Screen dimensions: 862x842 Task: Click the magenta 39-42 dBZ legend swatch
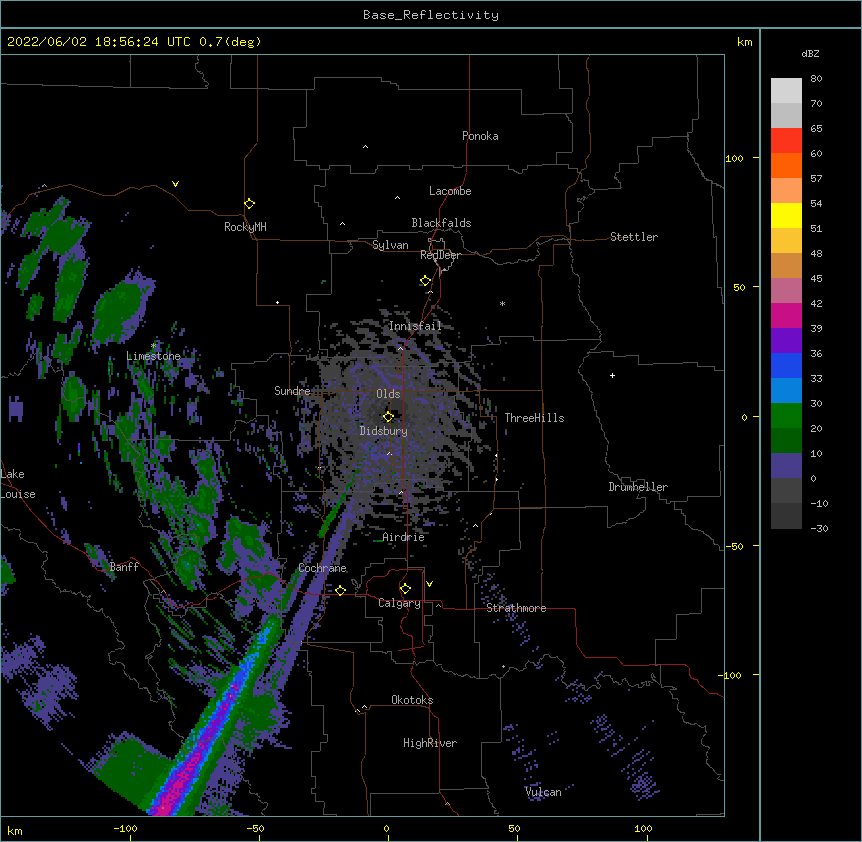[786, 315]
